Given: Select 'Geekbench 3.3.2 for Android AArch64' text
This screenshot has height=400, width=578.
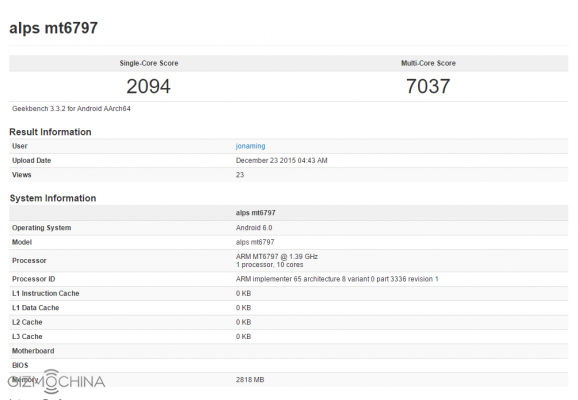Looking at the screenshot, I should pyautogui.click(x=71, y=108).
